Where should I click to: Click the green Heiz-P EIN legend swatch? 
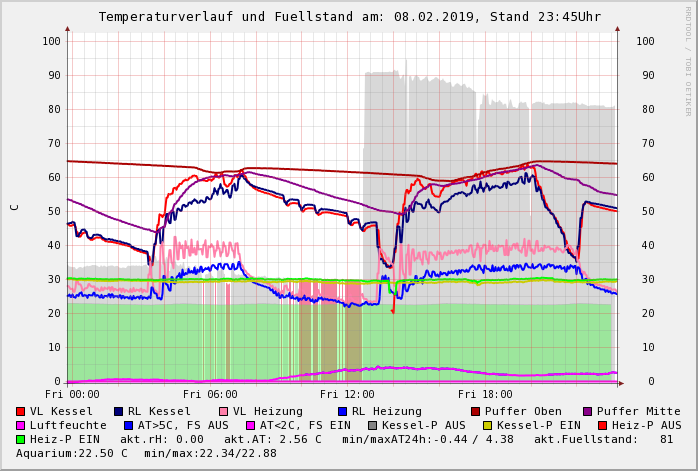[21, 439]
